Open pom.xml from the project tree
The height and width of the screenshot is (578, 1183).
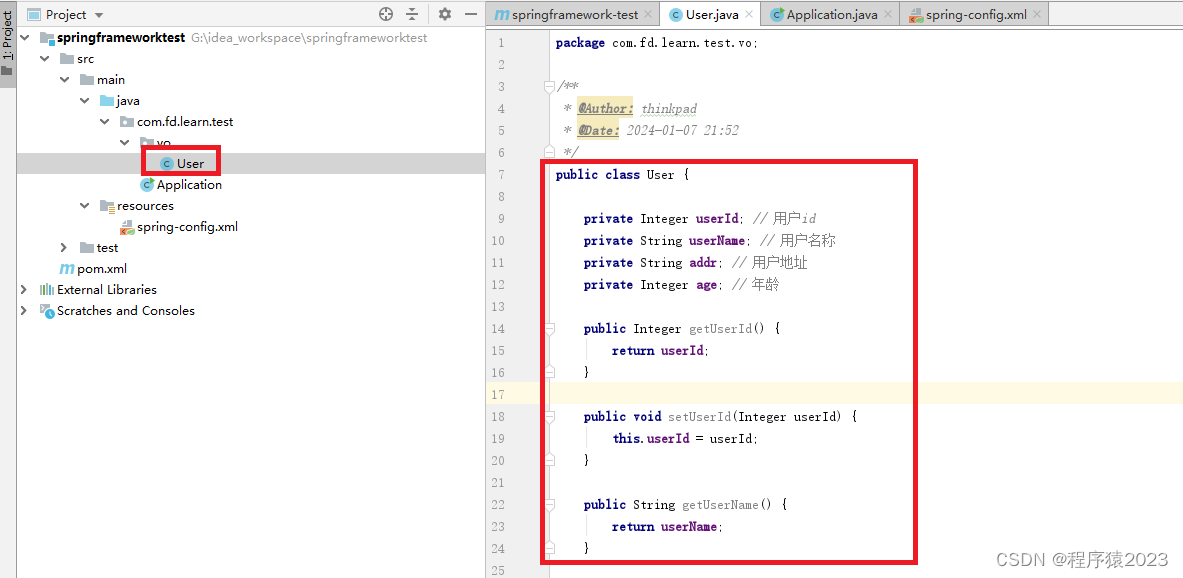click(x=100, y=268)
